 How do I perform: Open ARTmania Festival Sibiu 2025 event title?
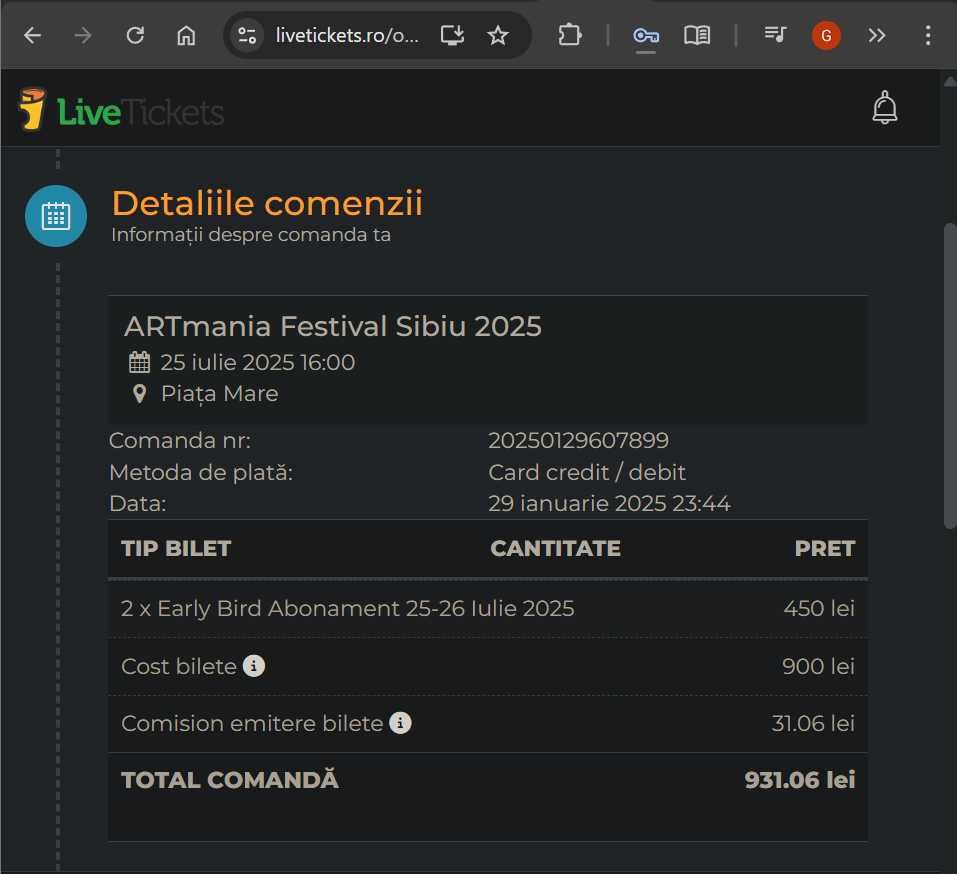pos(333,327)
